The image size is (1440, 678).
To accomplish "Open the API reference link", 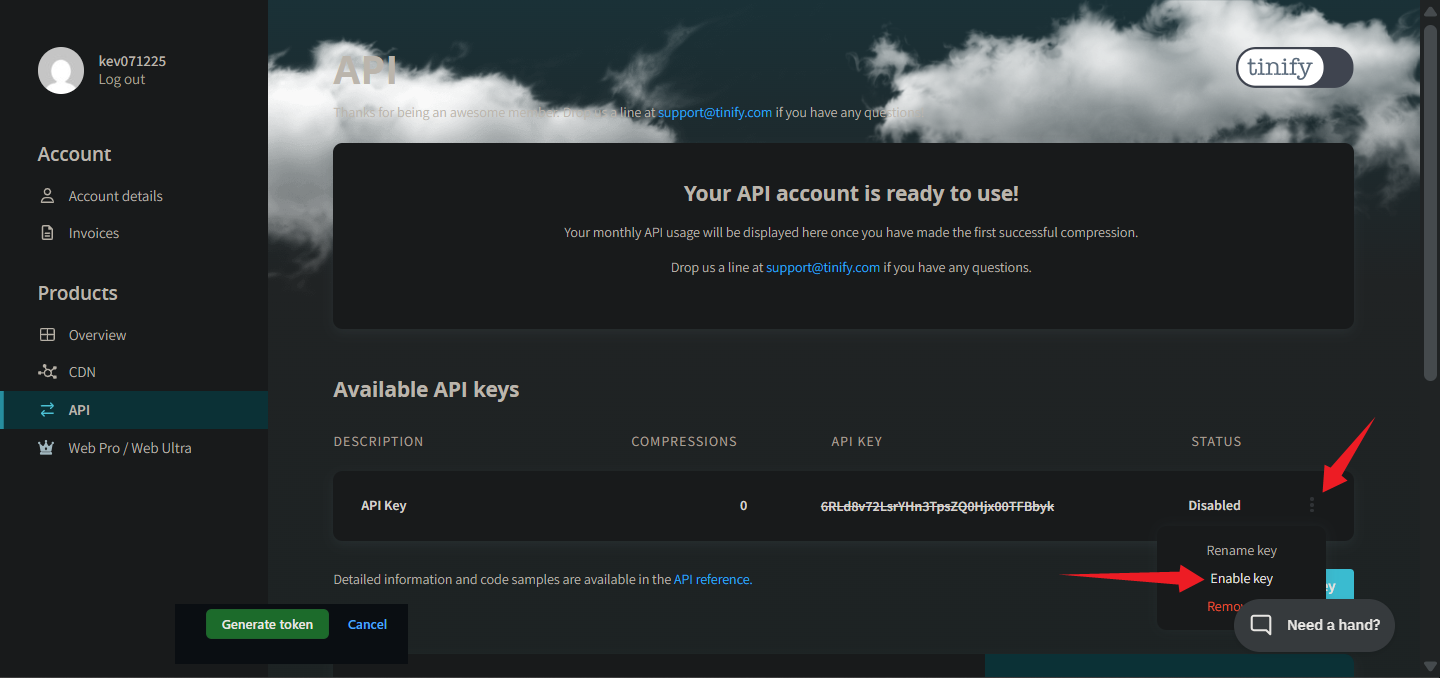I will coord(712,579).
